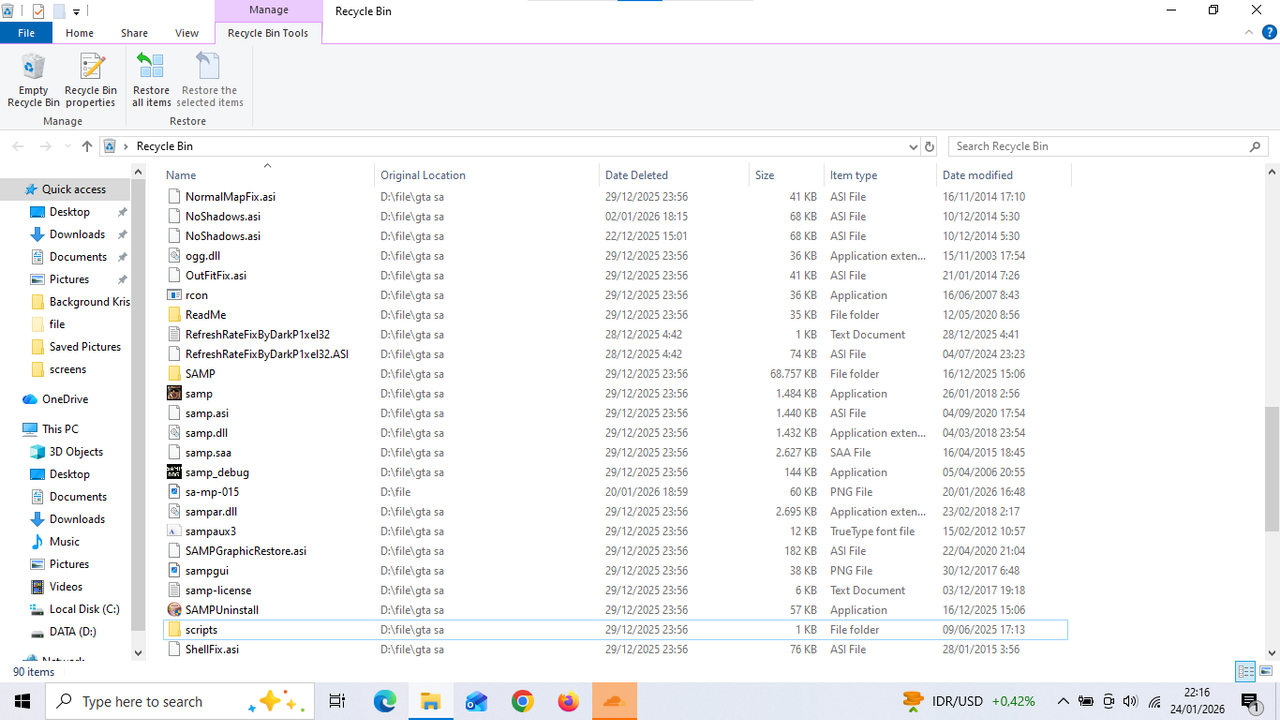Image resolution: width=1280 pixels, height=720 pixels.
Task: Click the file list scroll up arrow
Action: point(1272,173)
